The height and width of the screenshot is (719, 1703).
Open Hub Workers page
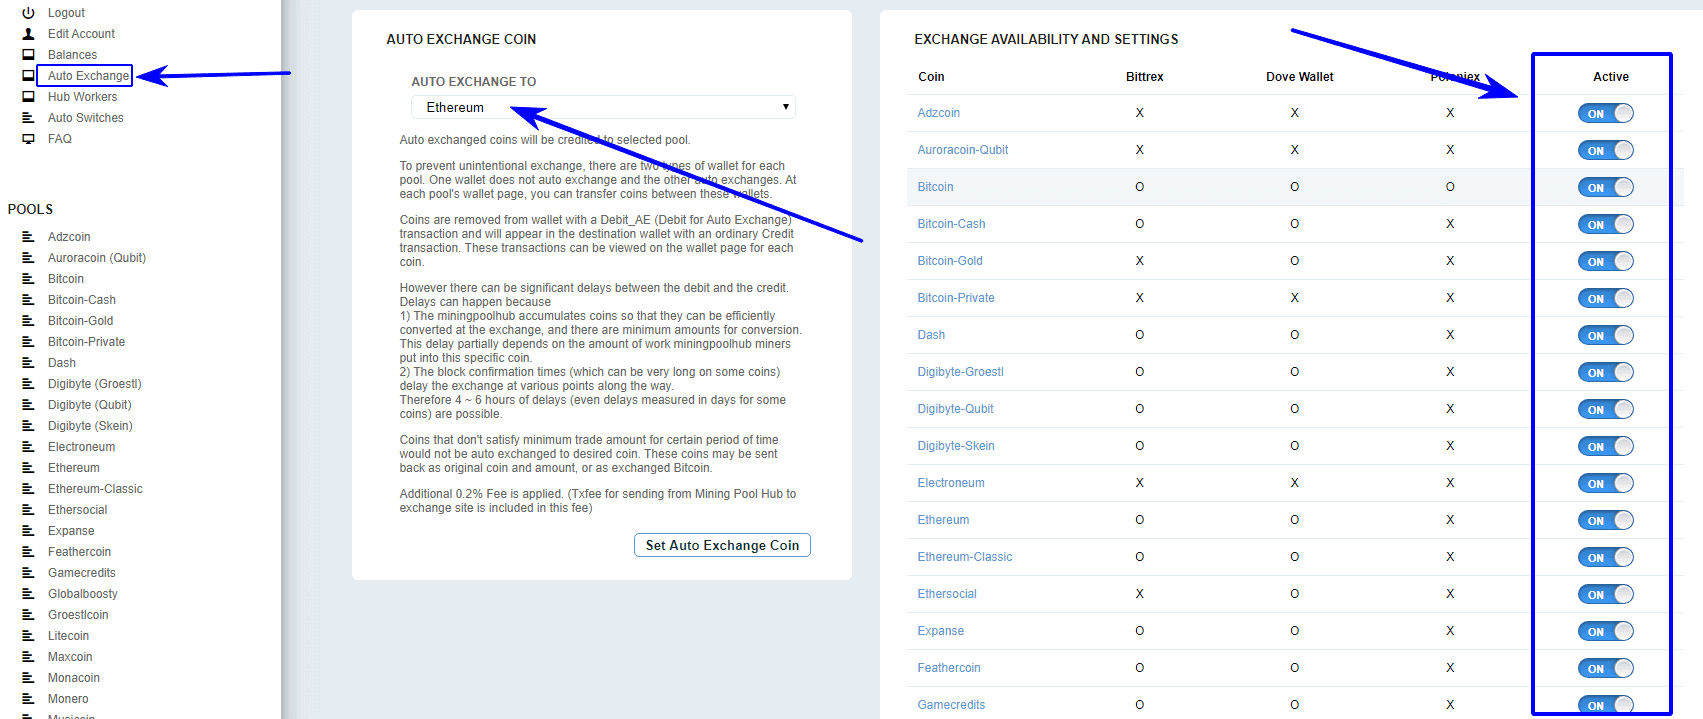pyautogui.click(x=82, y=97)
